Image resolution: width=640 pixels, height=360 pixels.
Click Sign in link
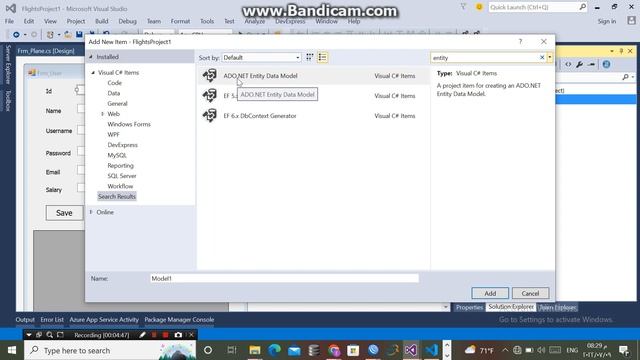pos(607,21)
